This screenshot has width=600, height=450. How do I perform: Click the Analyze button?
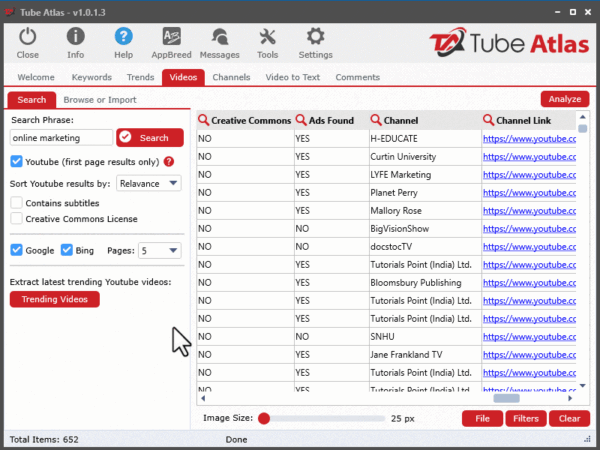click(565, 99)
